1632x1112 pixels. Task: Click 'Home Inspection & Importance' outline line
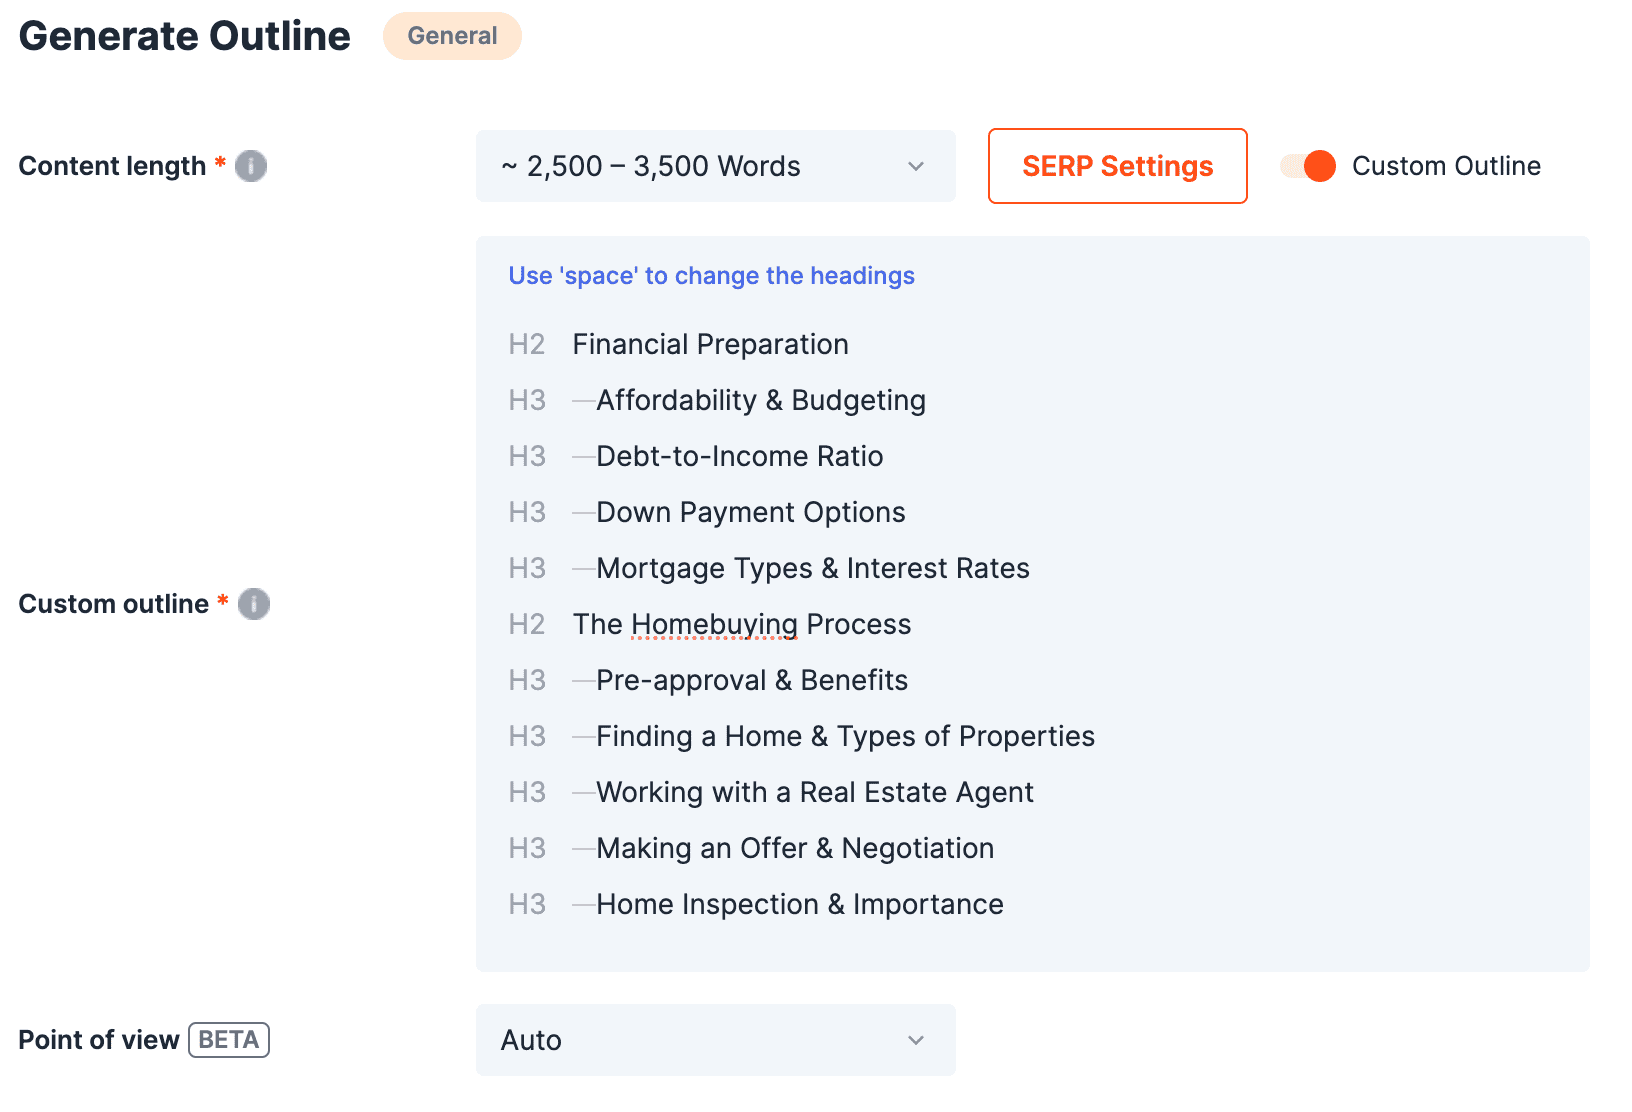tap(800, 904)
